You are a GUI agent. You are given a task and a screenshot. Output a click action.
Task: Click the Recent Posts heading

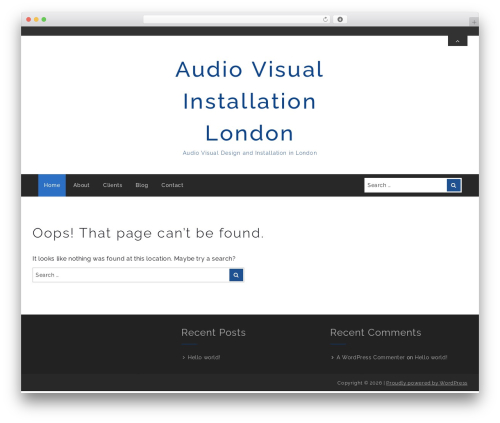tap(213, 332)
